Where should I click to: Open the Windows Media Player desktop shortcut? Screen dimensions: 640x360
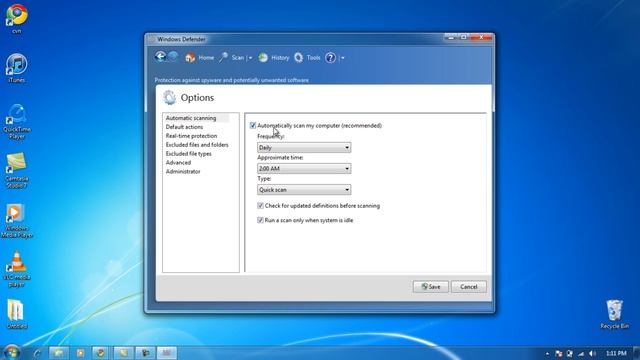17,220
